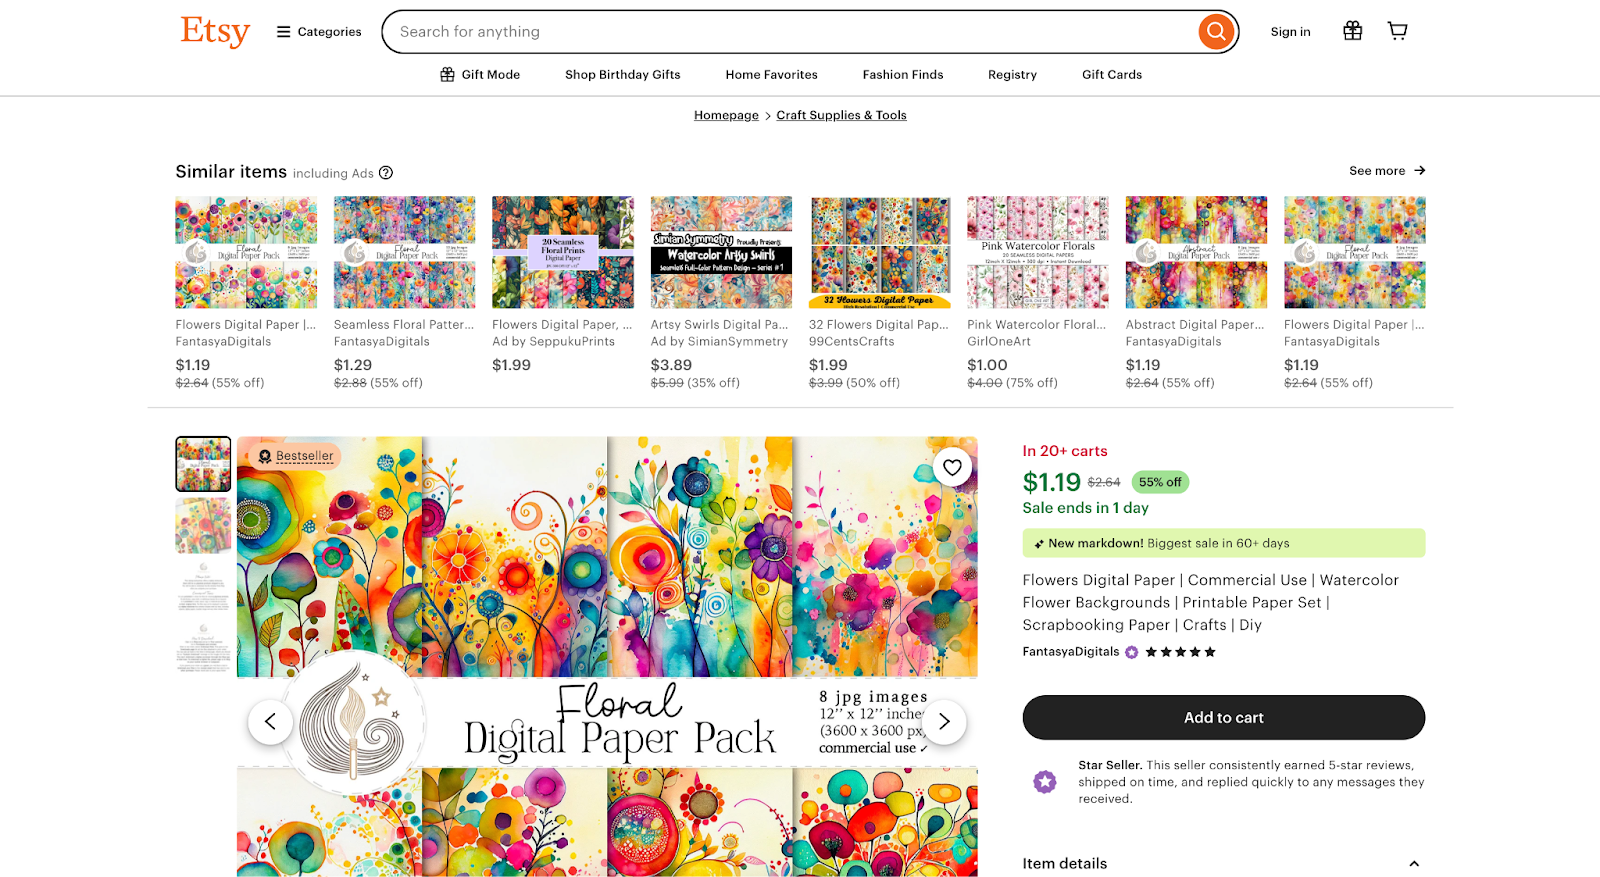Favorite this item with heart button

click(952, 467)
